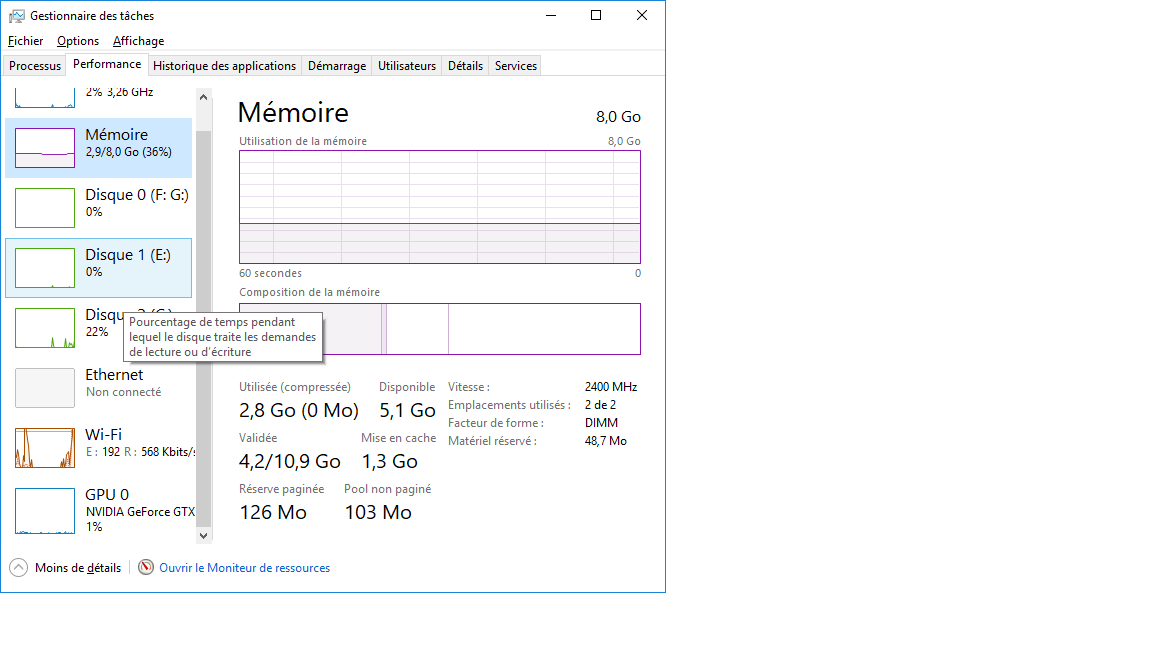Click the Ethernet graph icon
The height and width of the screenshot is (648, 1152).
pyautogui.click(x=45, y=388)
